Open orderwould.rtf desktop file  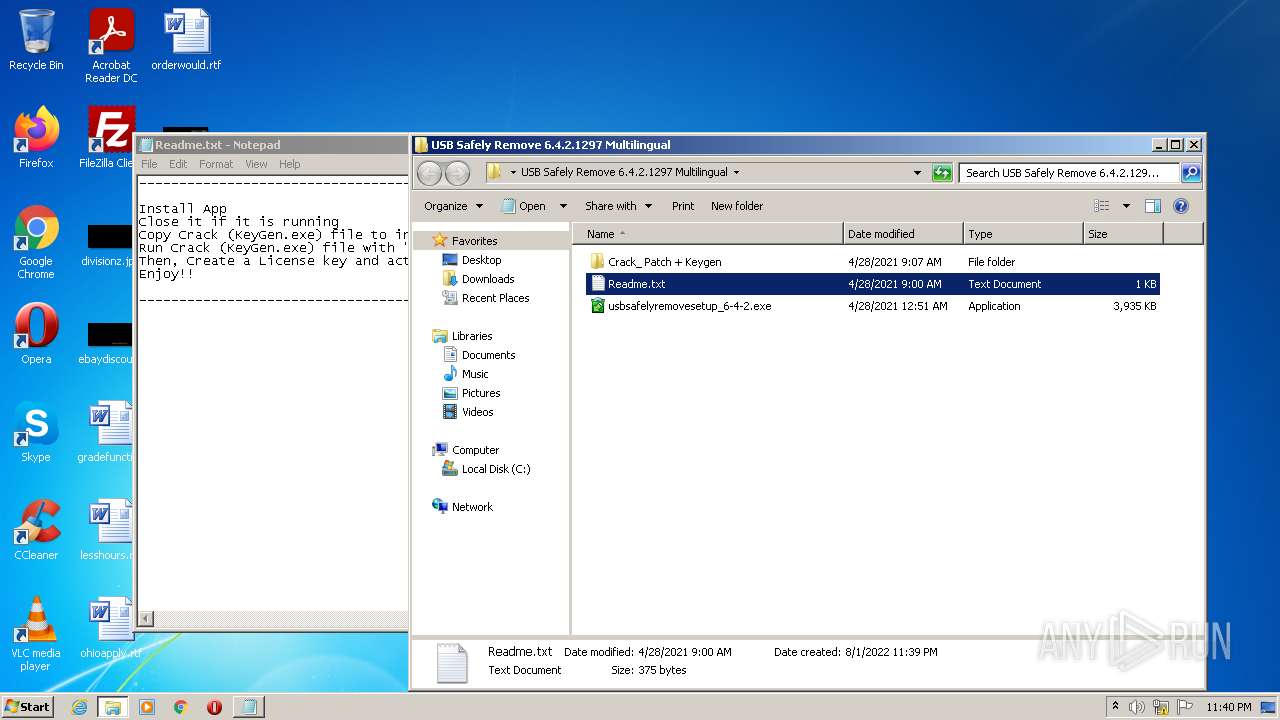pyautogui.click(x=186, y=40)
